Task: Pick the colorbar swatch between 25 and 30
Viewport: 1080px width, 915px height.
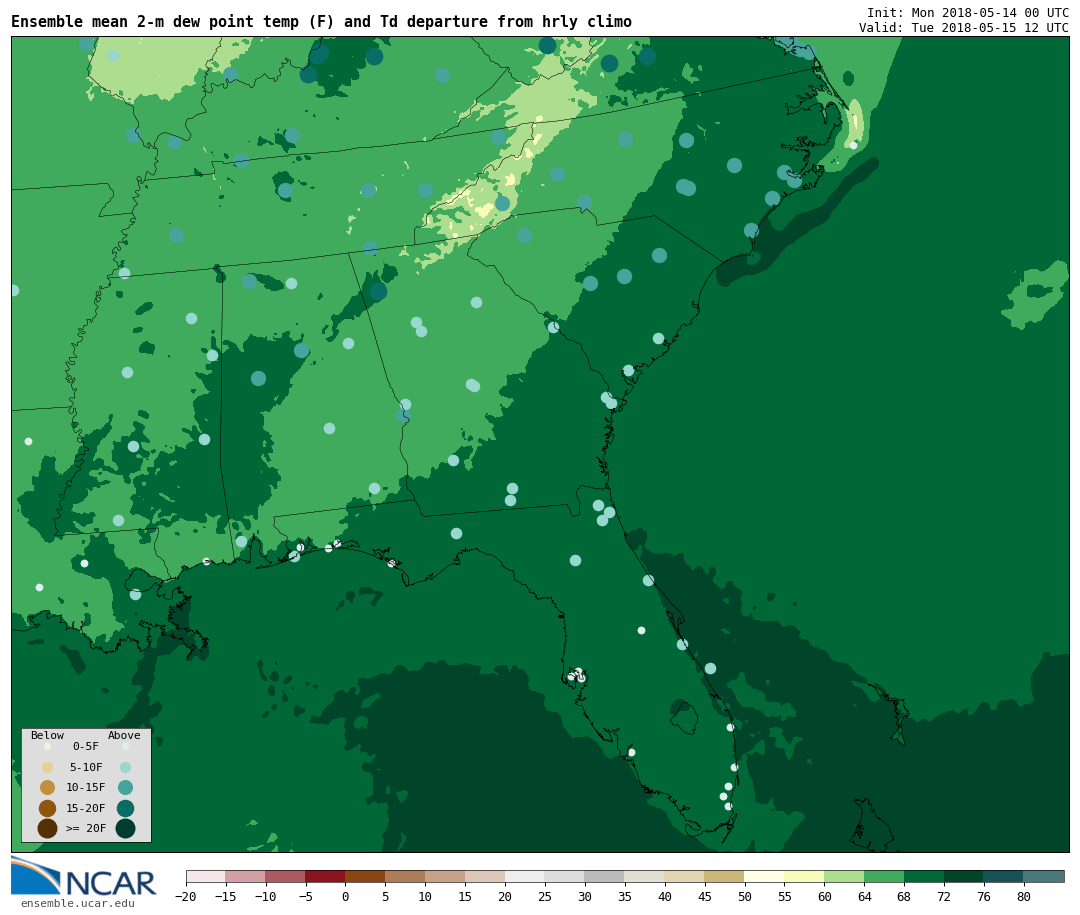Action: tap(565, 876)
